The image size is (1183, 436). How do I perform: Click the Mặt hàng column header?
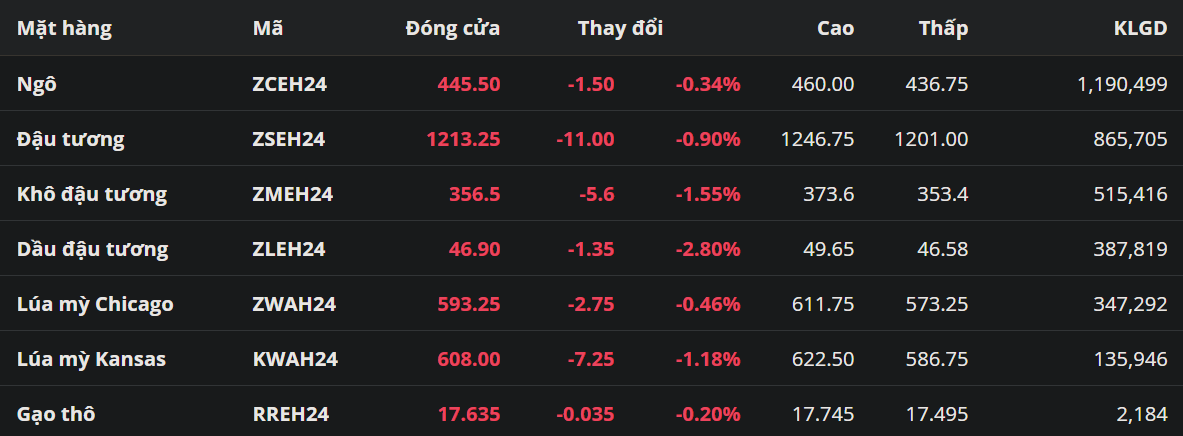(64, 28)
